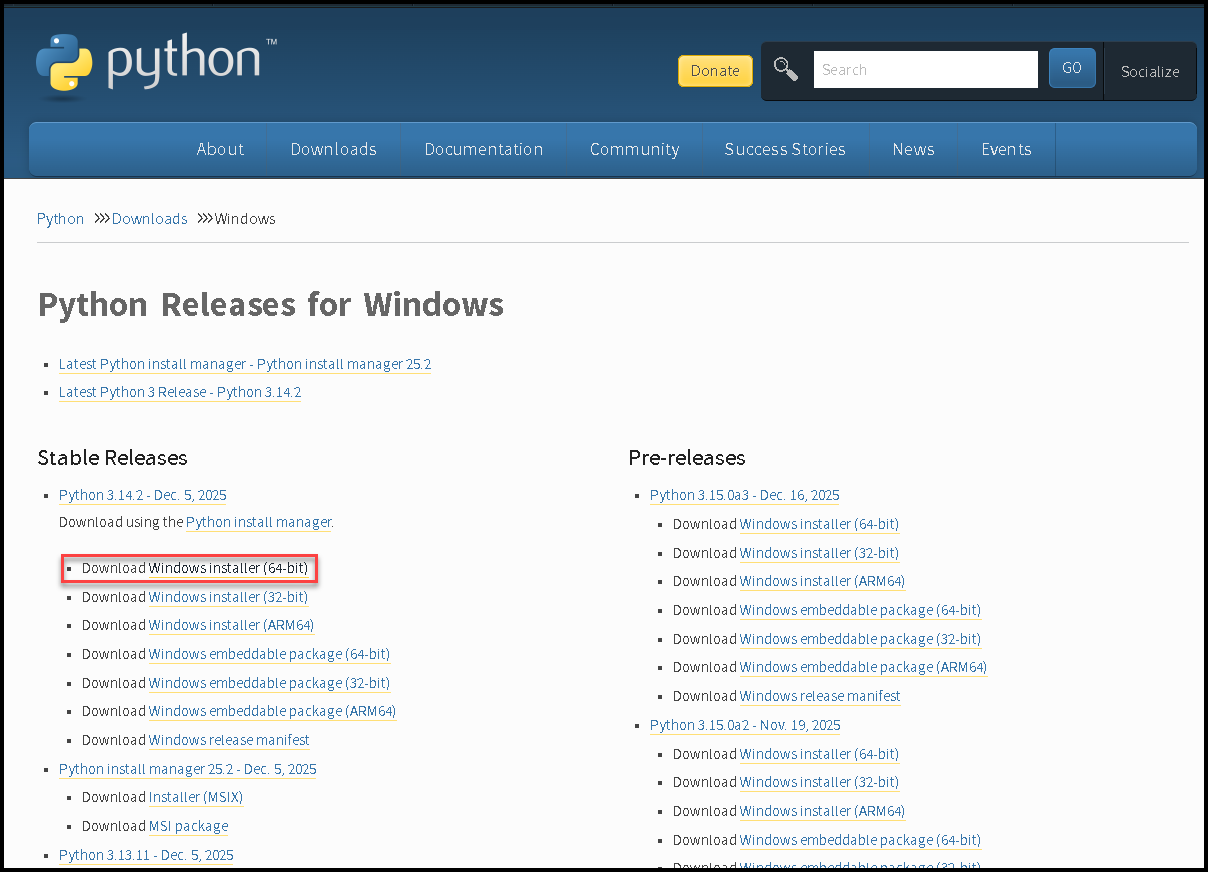Viewport: 1208px width, 872px height.
Task: Go to Success Stories in the navigation bar
Action: [x=784, y=149]
